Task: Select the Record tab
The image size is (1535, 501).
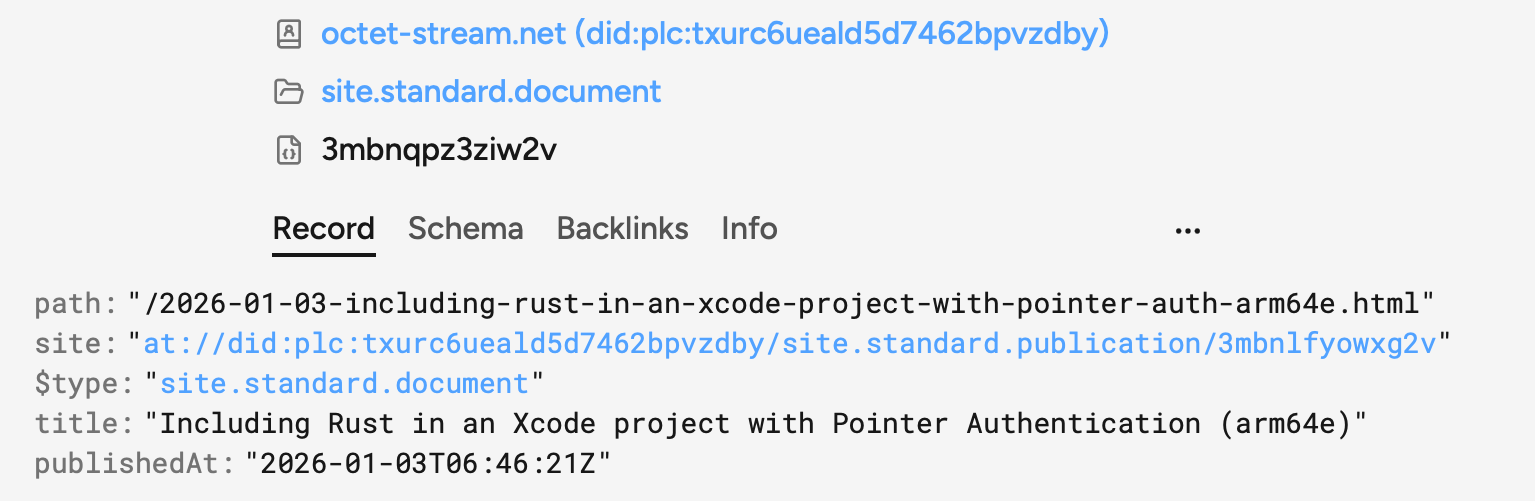Action: click(324, 229)
